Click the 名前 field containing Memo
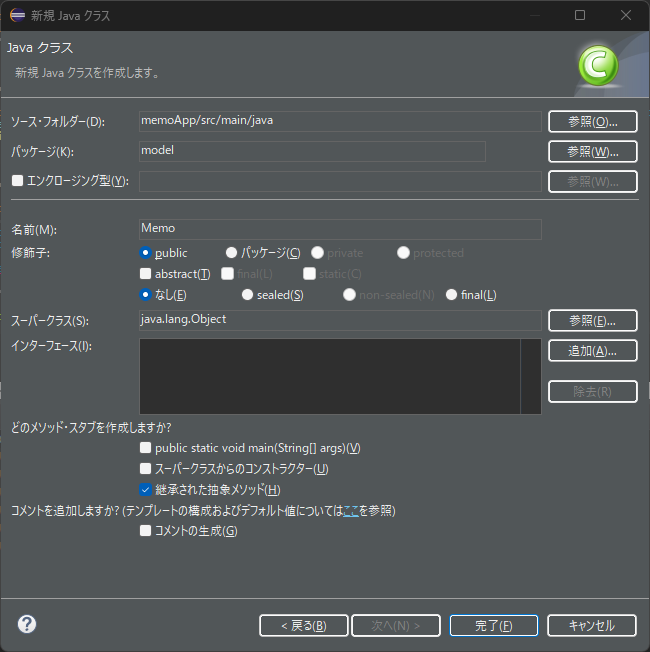The height and width of the screenshot is (652, 650). (340, 229)
